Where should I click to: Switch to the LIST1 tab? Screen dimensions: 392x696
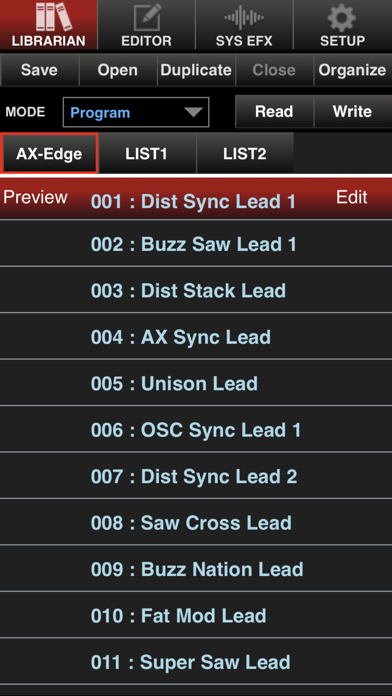click(x=147, y=153)
